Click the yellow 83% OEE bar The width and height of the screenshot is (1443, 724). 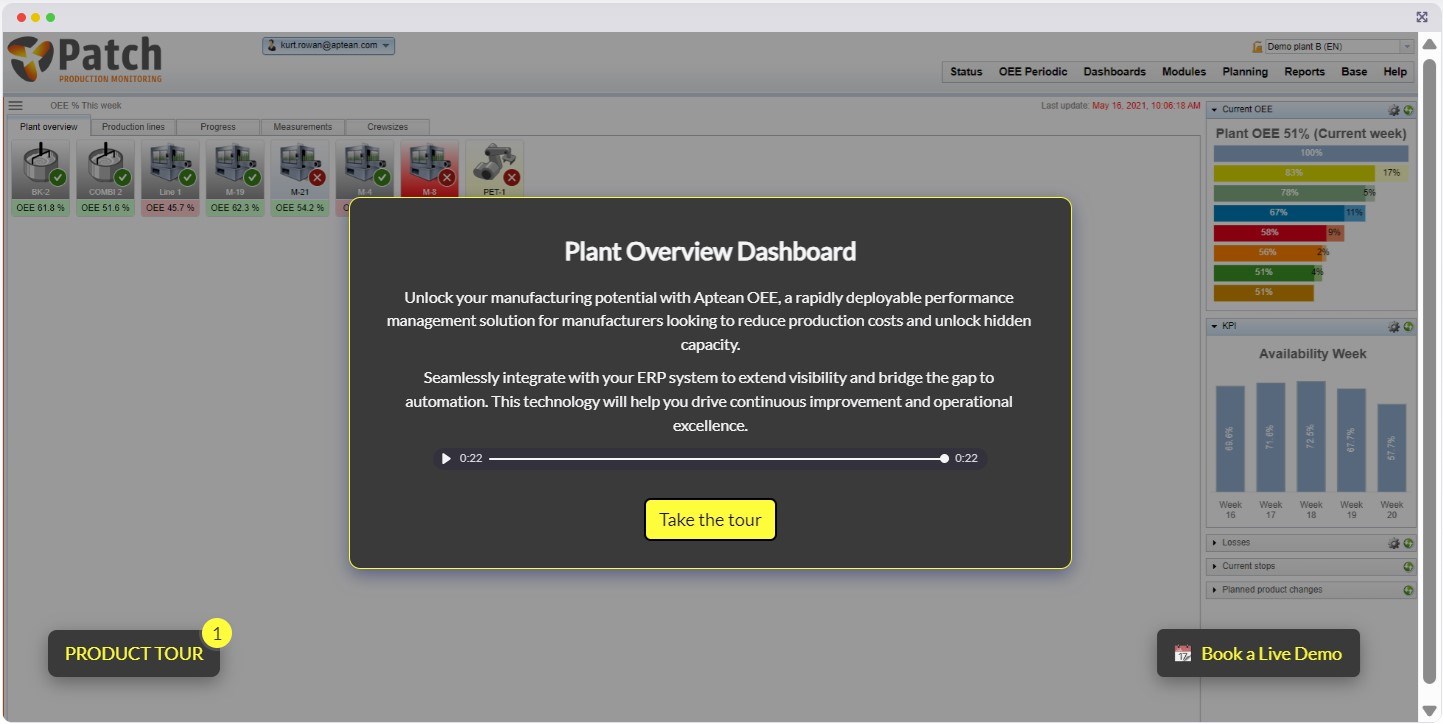(x=1294, y=173)
